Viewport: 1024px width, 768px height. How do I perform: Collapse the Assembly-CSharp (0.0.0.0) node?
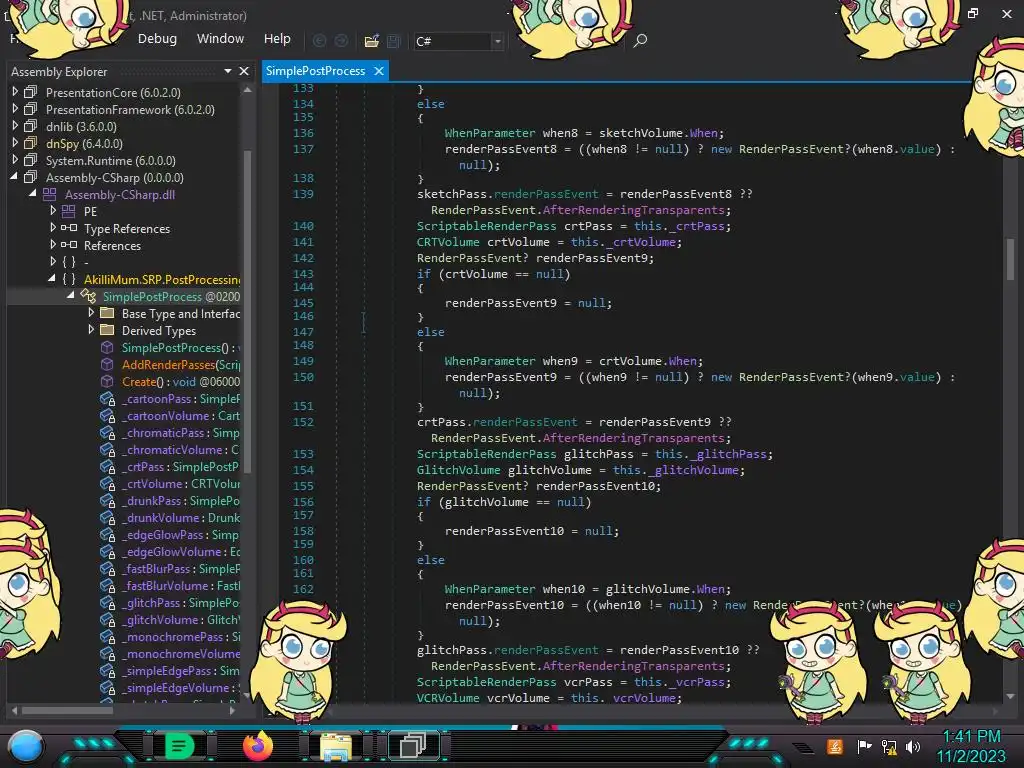coord(14,177)
